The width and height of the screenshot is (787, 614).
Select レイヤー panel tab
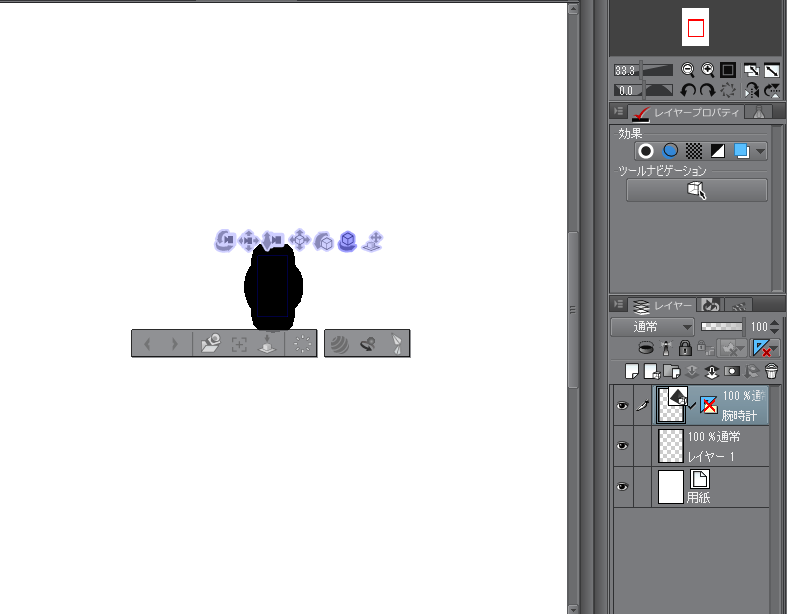pyautogui.click(x=662, y=305)
